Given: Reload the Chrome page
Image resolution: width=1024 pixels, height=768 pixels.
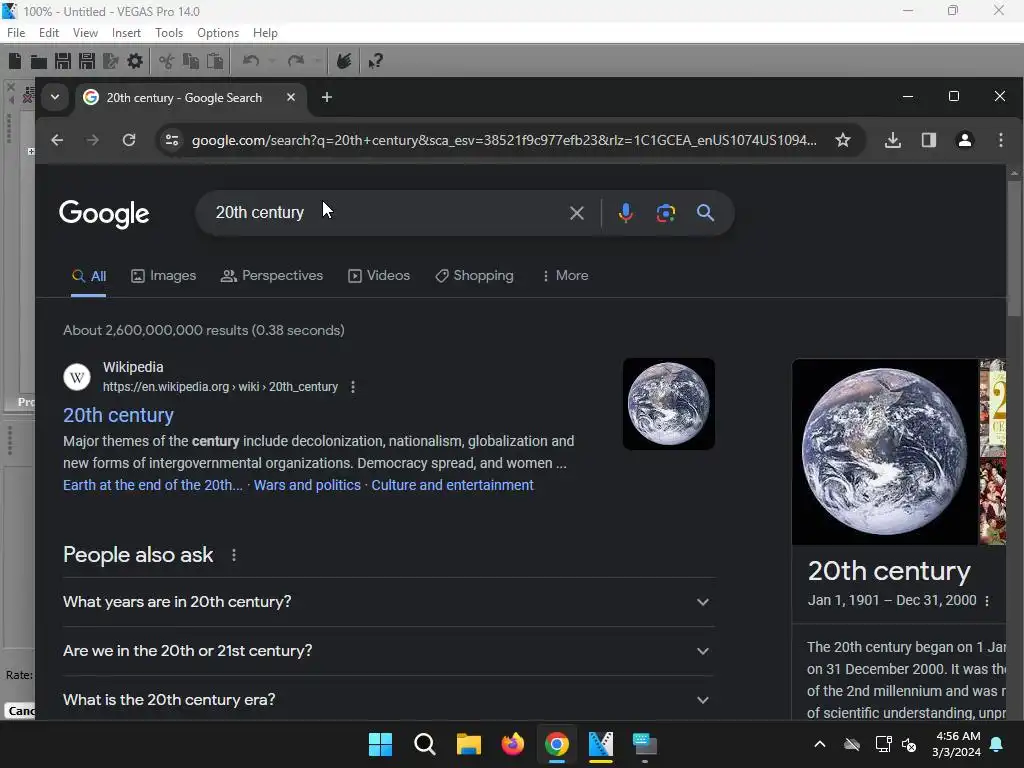Looking at the screenshot, I should tap(129, 140).
